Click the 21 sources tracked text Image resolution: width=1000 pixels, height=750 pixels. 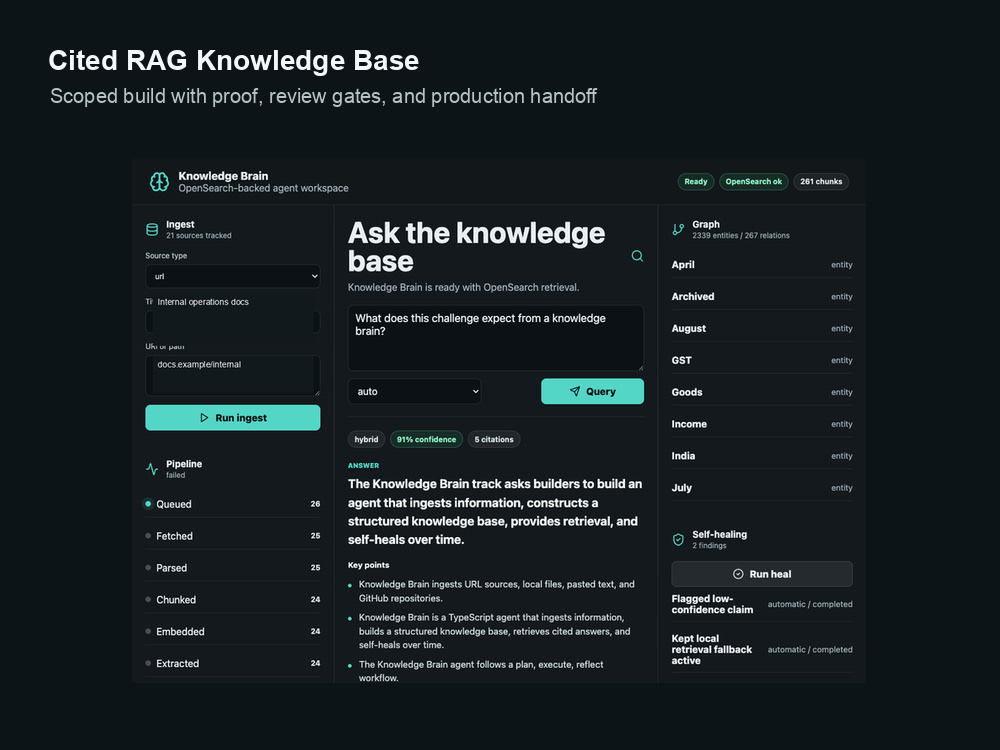click(198, 235)
